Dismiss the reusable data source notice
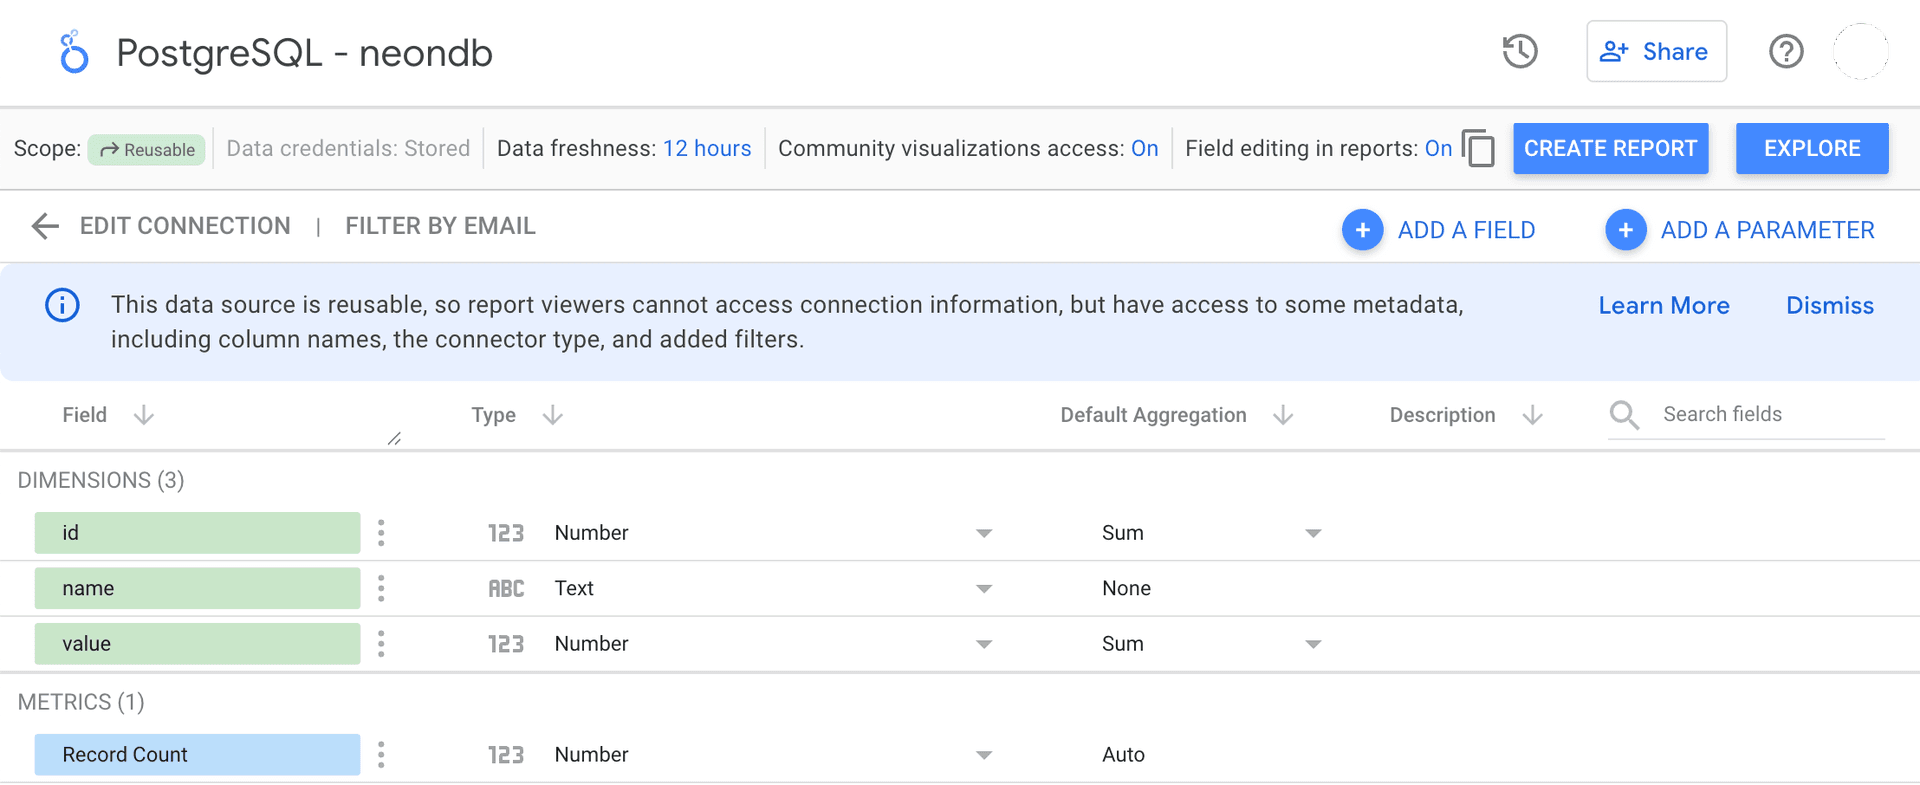This screenshot has width=1920, height=785. tap(1829, 306)
